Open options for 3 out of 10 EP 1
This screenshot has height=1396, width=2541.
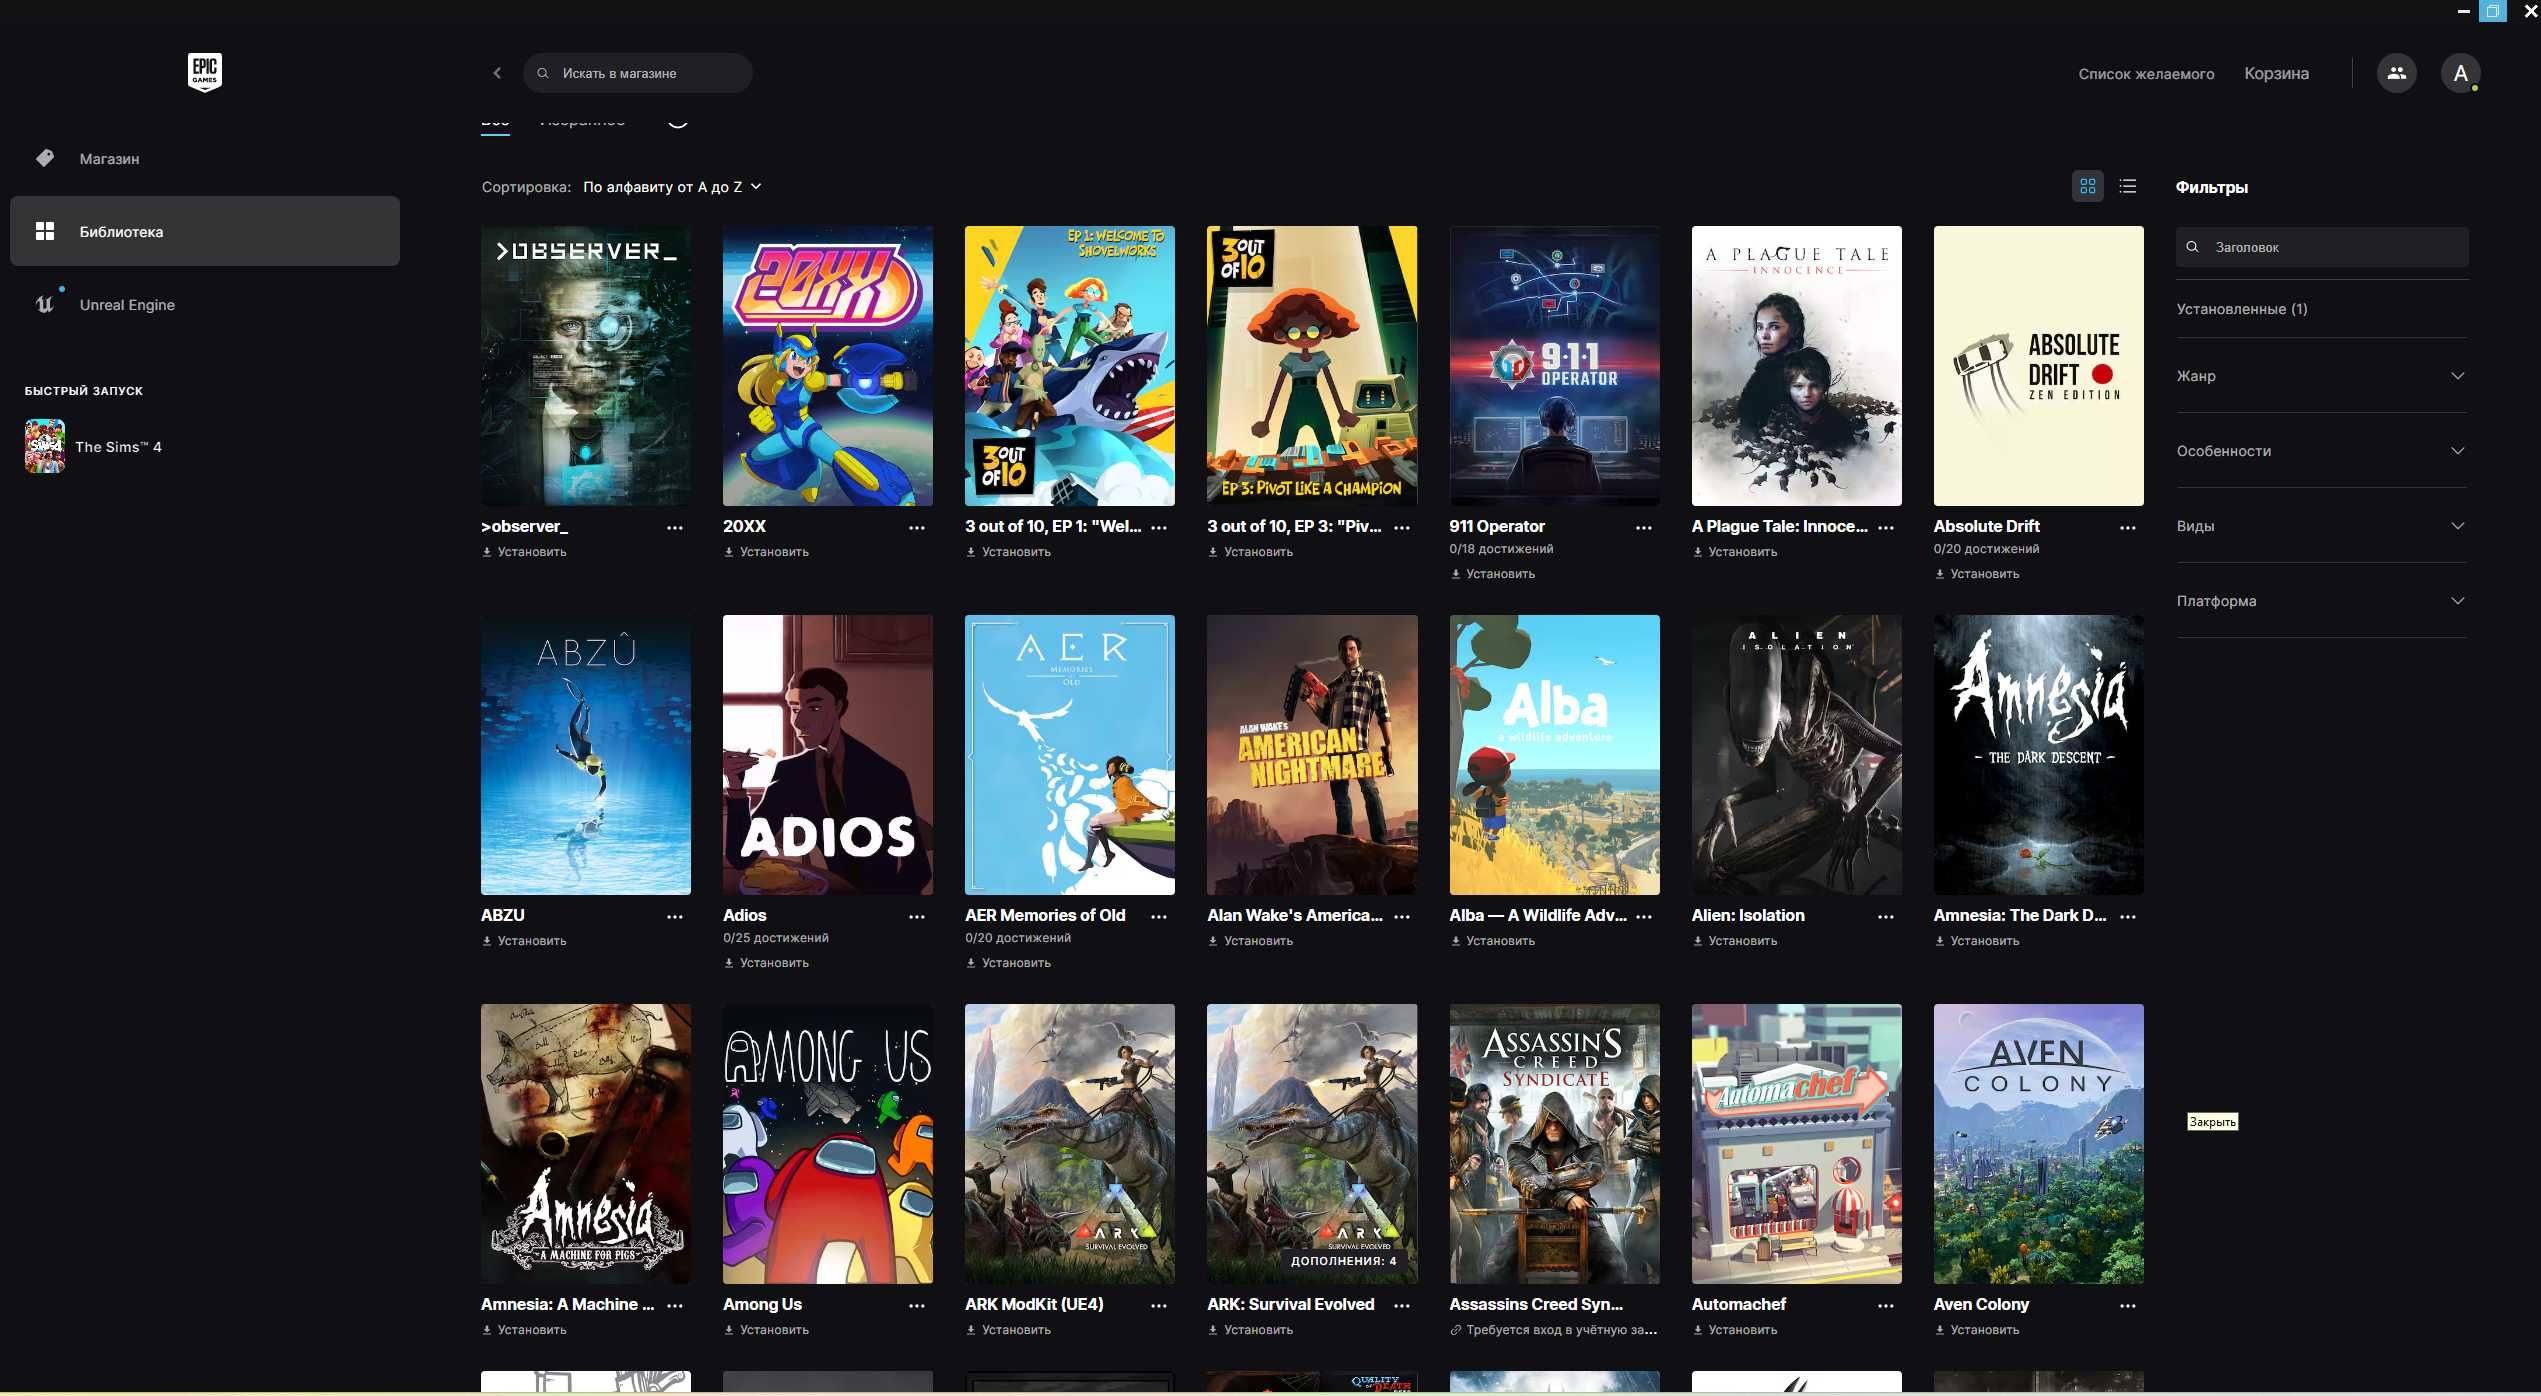(1159, 527)
